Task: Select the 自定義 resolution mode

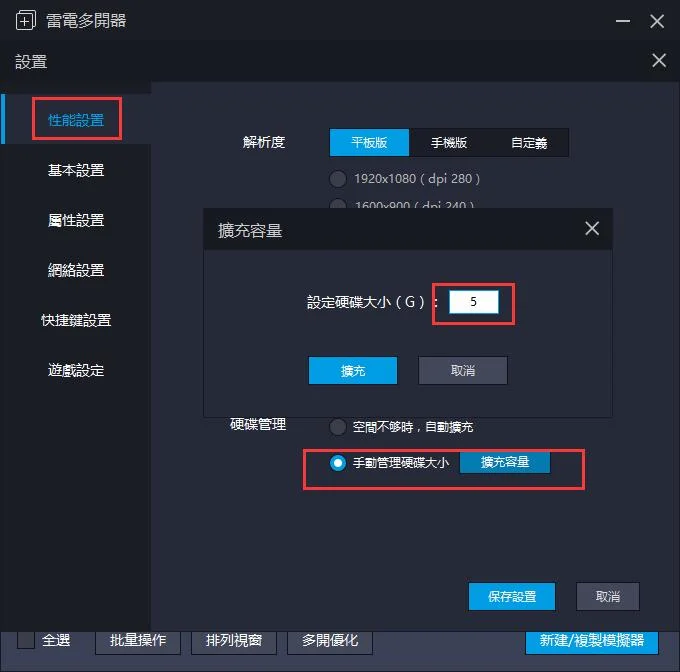Action: coord(529,142)
